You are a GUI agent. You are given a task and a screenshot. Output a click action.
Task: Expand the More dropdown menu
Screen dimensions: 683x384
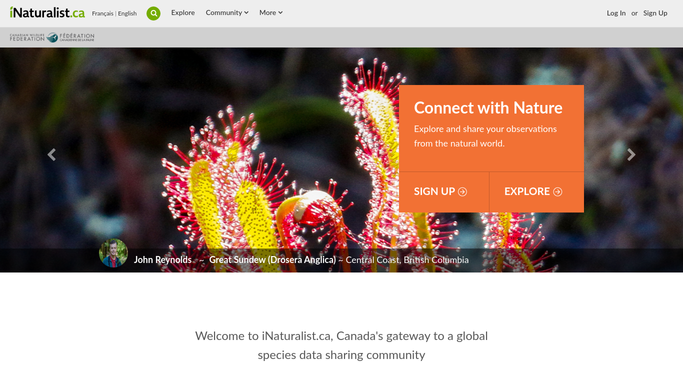271,13
